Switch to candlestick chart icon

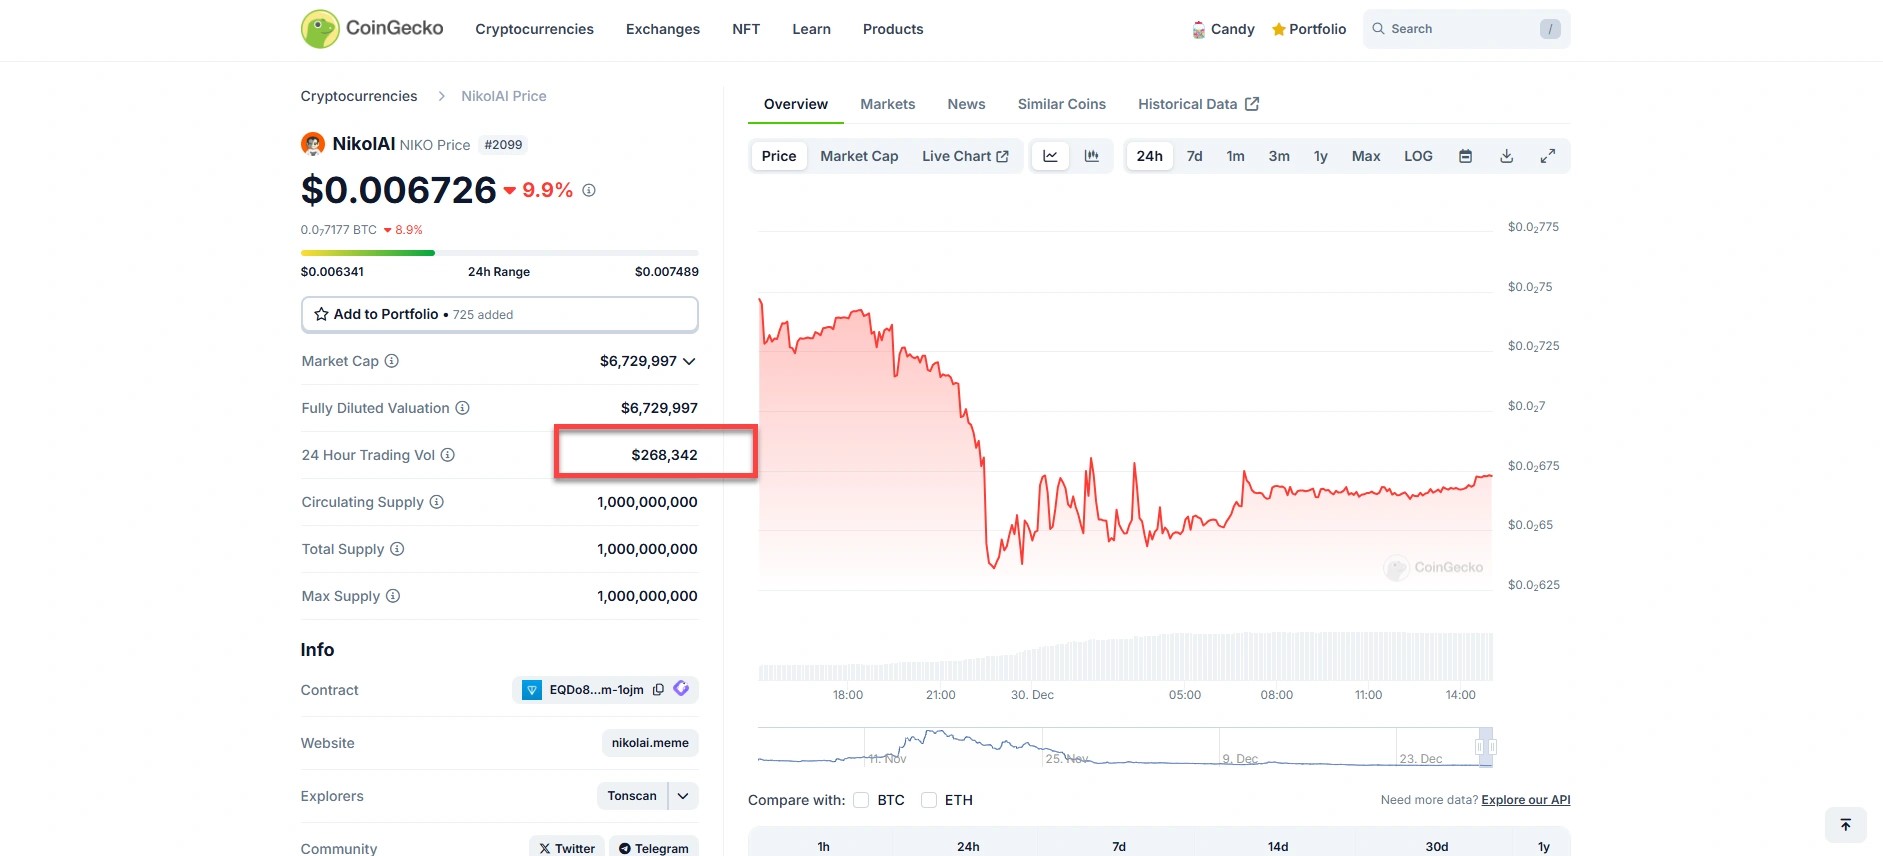point(1092,156)
